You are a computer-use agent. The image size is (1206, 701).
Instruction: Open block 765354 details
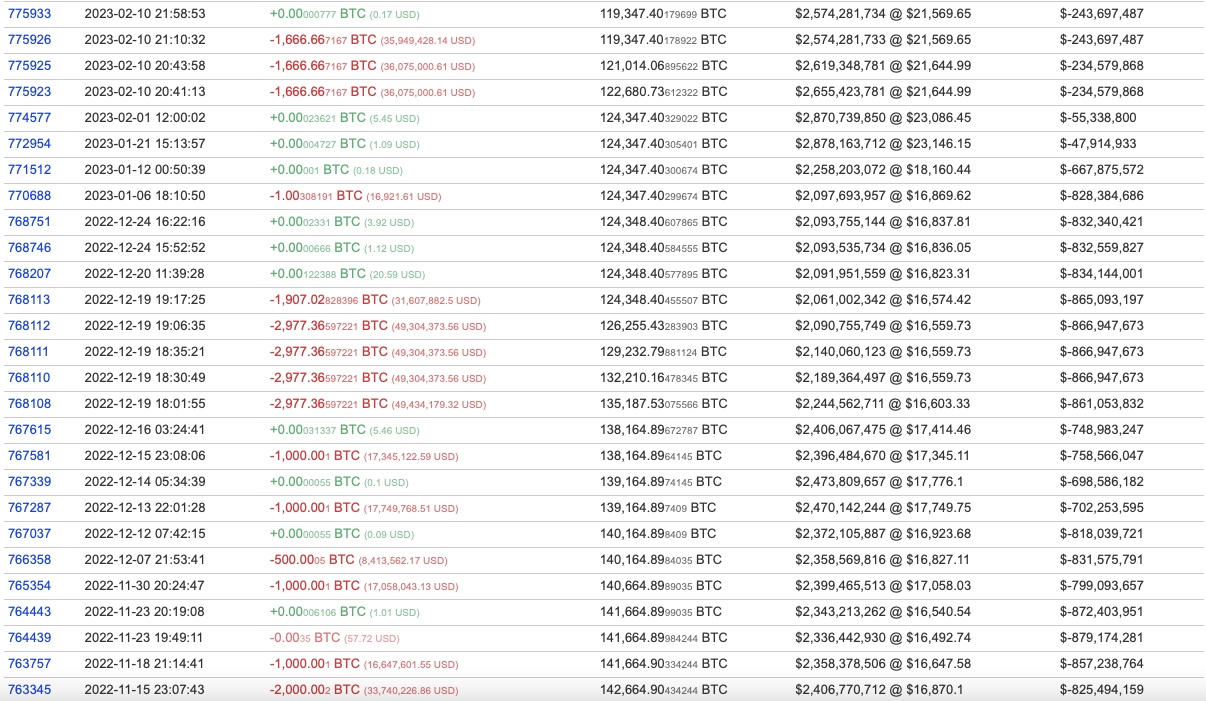click(x=29, y=586)
